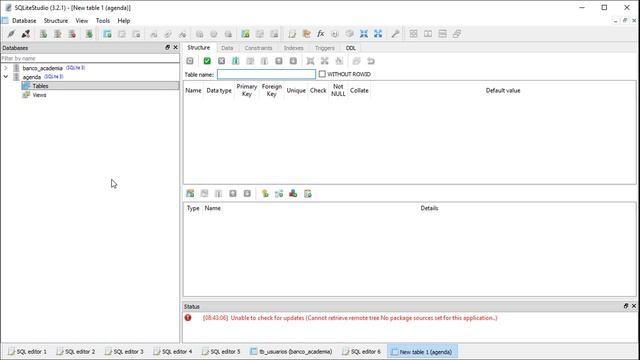
Task: Select Tables under agenda database
Action: (x=100, y=86)
